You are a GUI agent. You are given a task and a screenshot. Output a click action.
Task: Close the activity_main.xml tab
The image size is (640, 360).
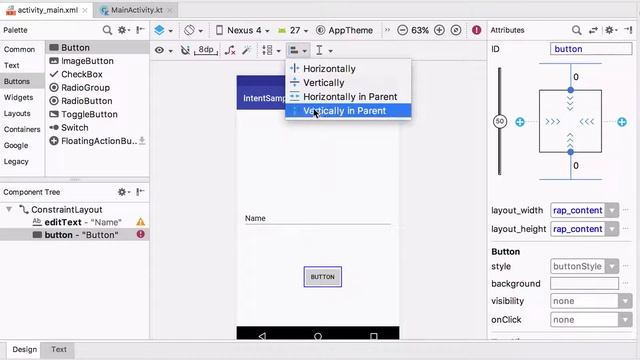(85, 10)
